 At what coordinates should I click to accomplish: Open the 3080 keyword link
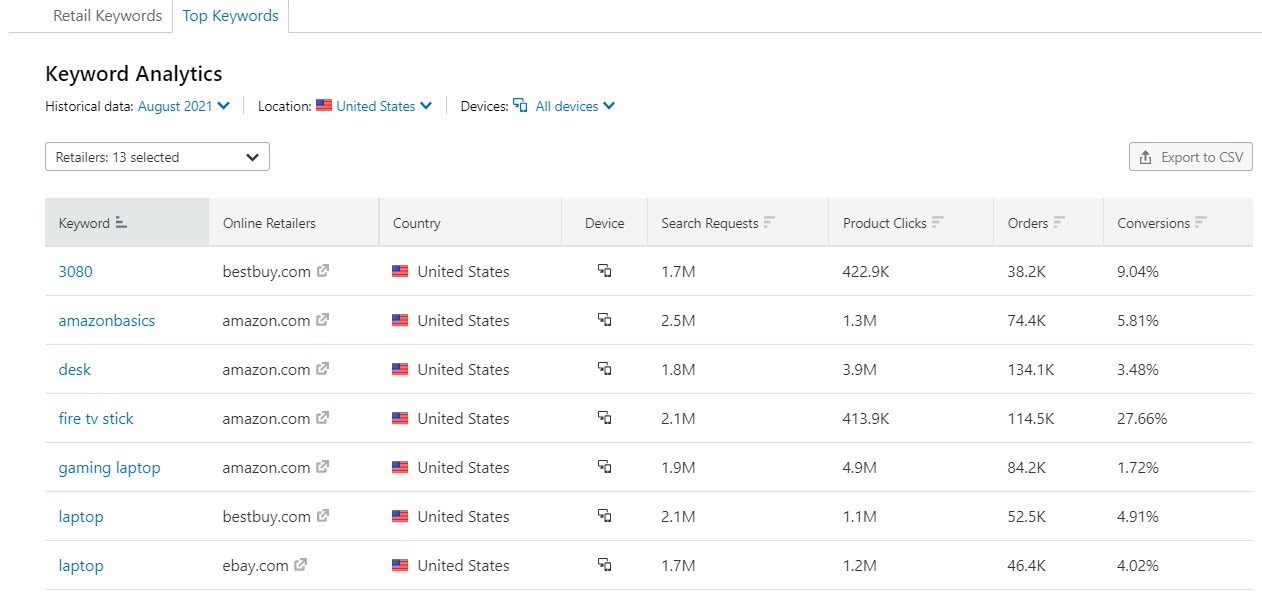[x=75, y=271]
